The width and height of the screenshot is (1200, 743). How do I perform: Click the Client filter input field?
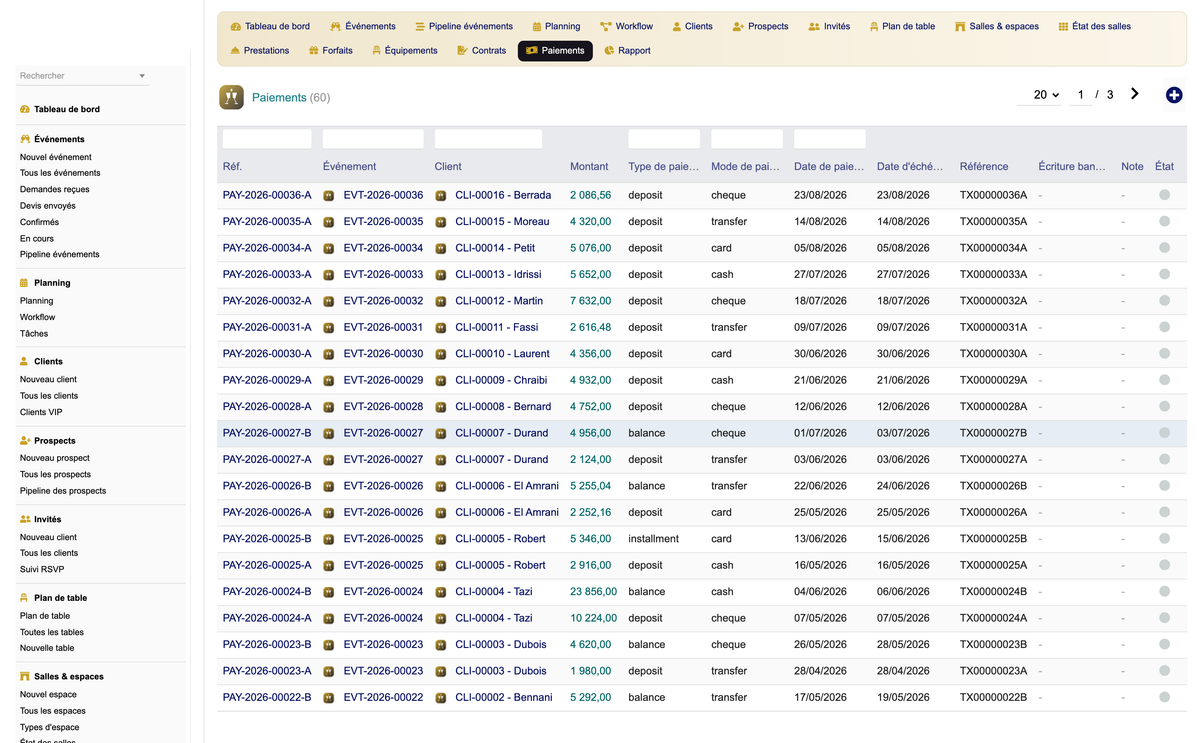pyautogui.click(x=488, y=139)
